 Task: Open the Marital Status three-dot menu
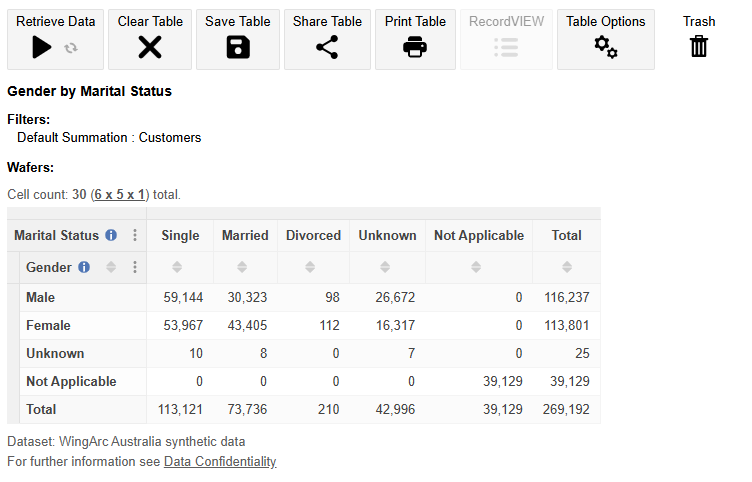(135, 235)
